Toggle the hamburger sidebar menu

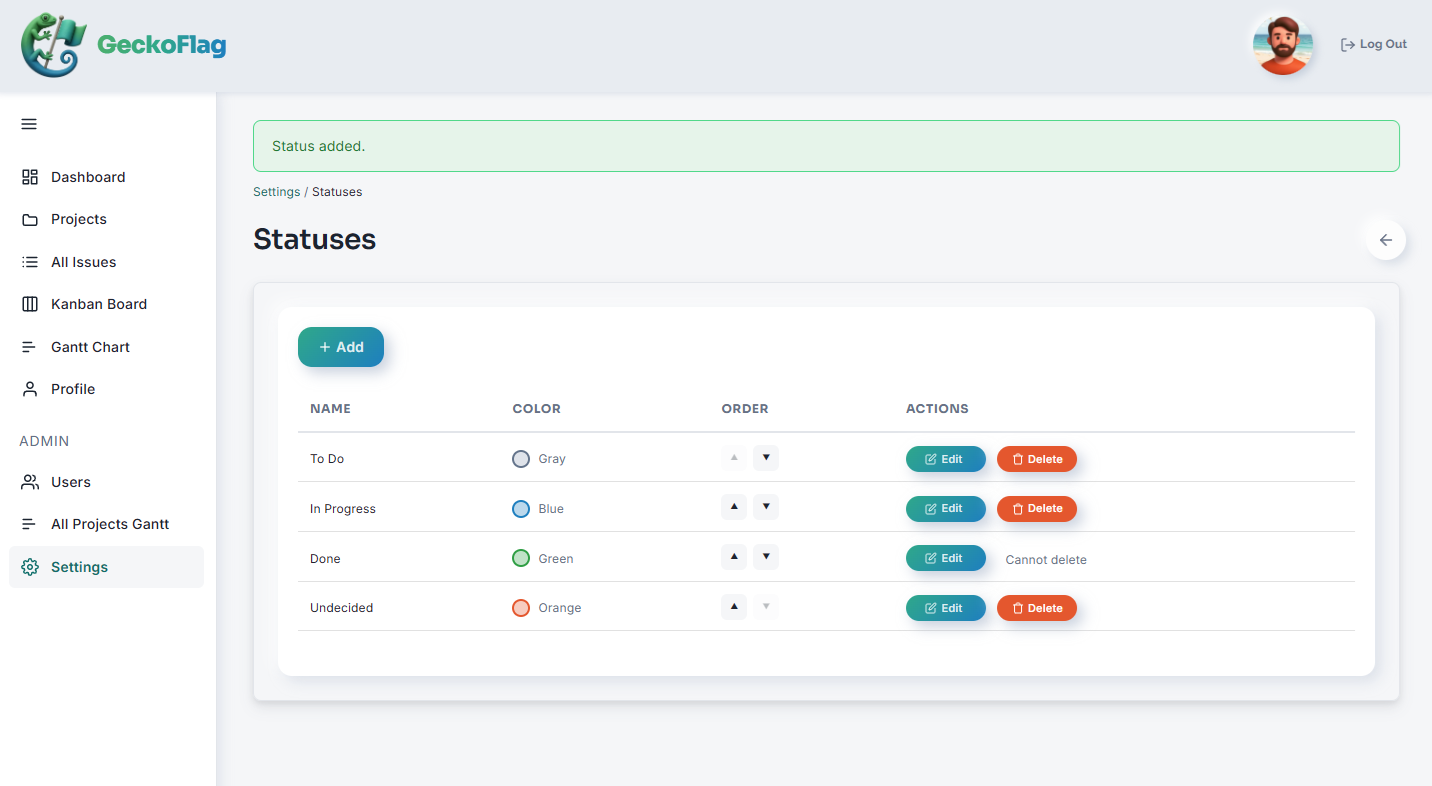[x=29, y=124]
